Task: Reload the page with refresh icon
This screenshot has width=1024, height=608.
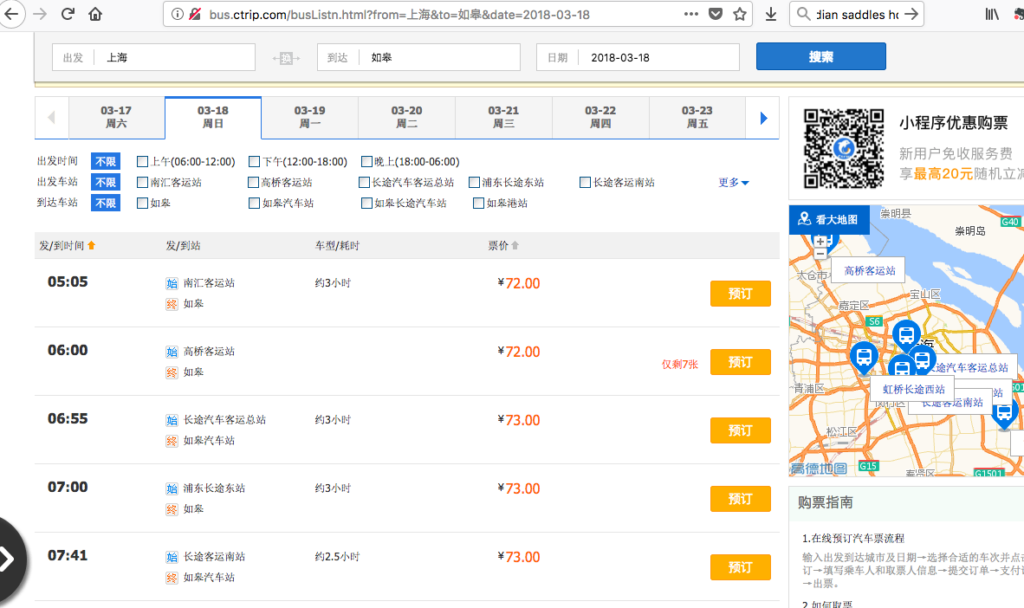Action: click(67, 14)
